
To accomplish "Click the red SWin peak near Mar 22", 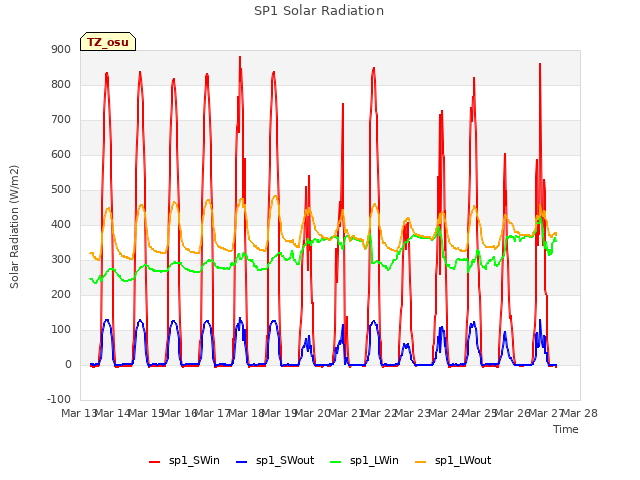I will [373, 68].
